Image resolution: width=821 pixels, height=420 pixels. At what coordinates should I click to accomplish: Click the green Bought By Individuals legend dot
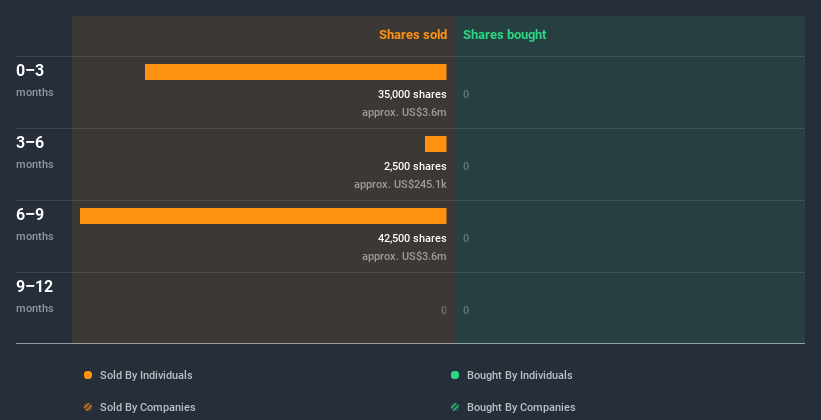coord(455,375)
